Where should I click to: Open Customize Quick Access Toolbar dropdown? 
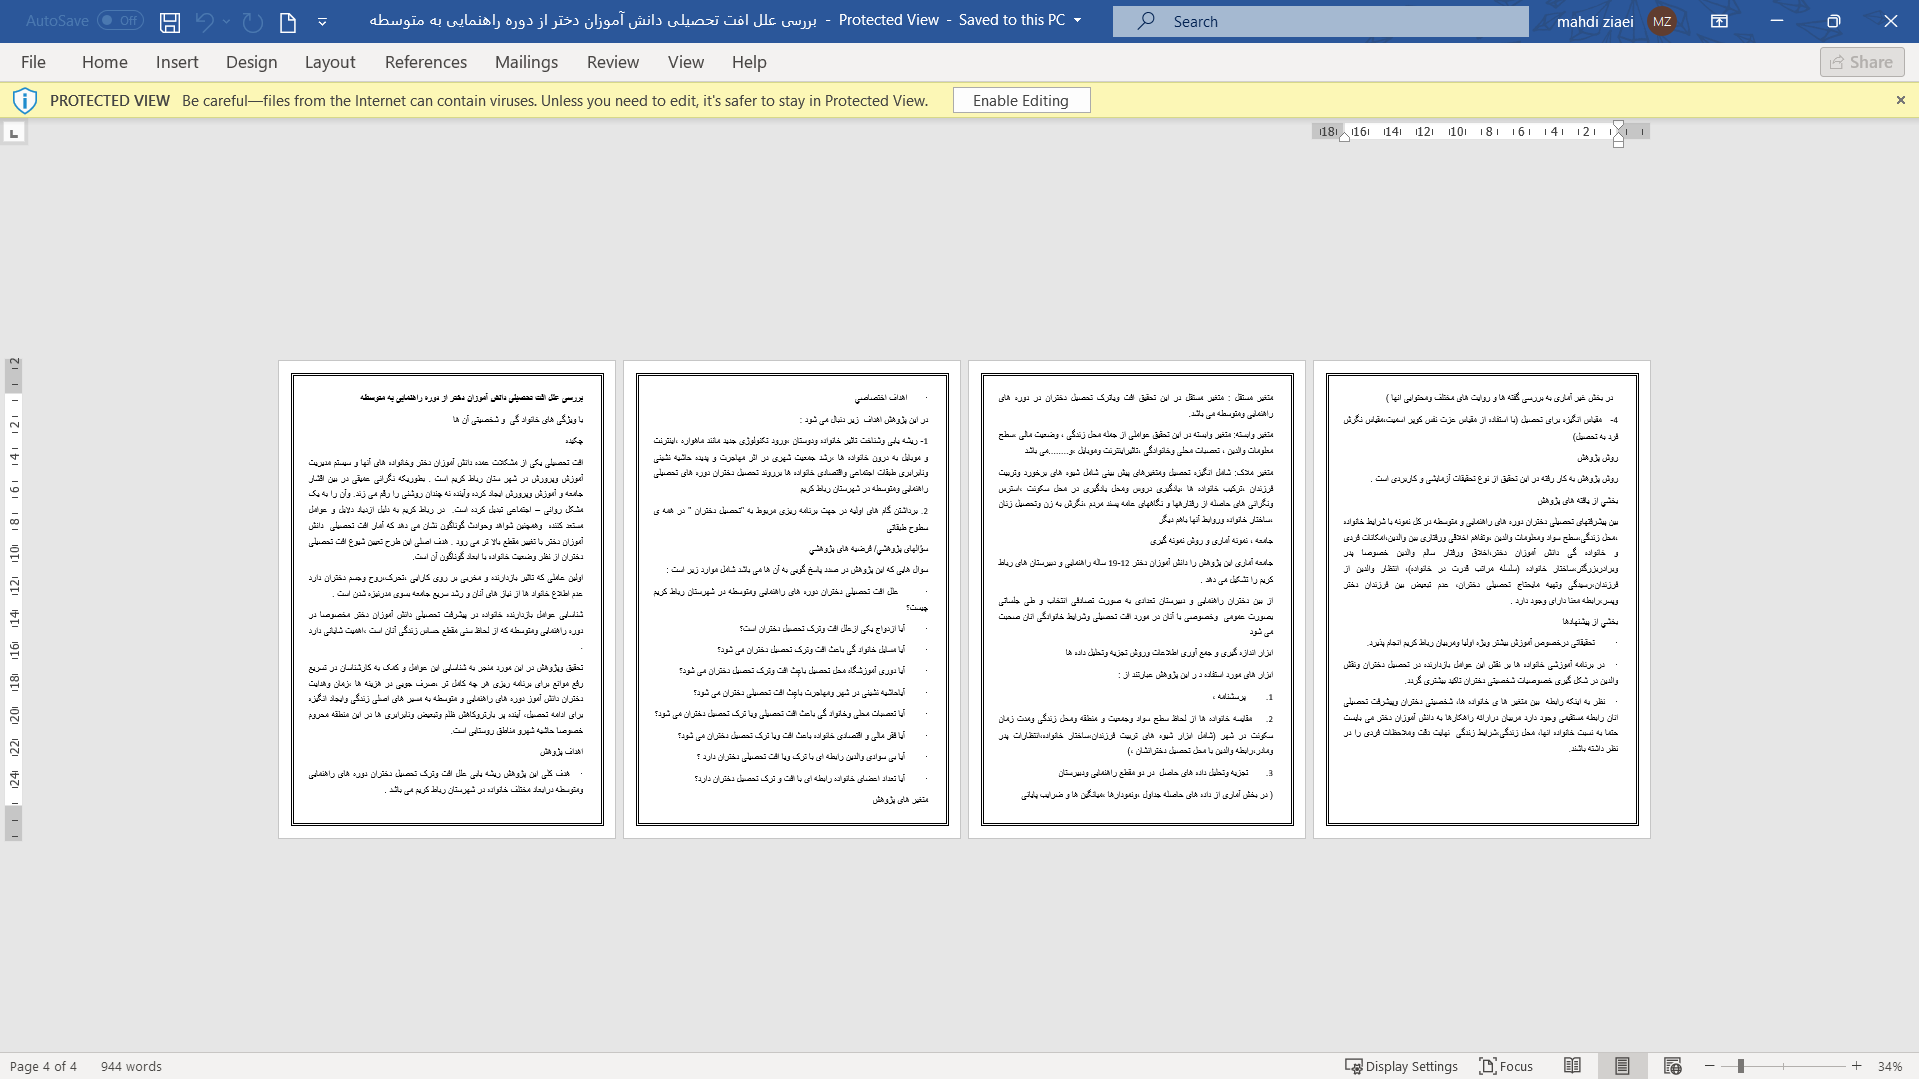pyautogui.click(x=322, y=21)
